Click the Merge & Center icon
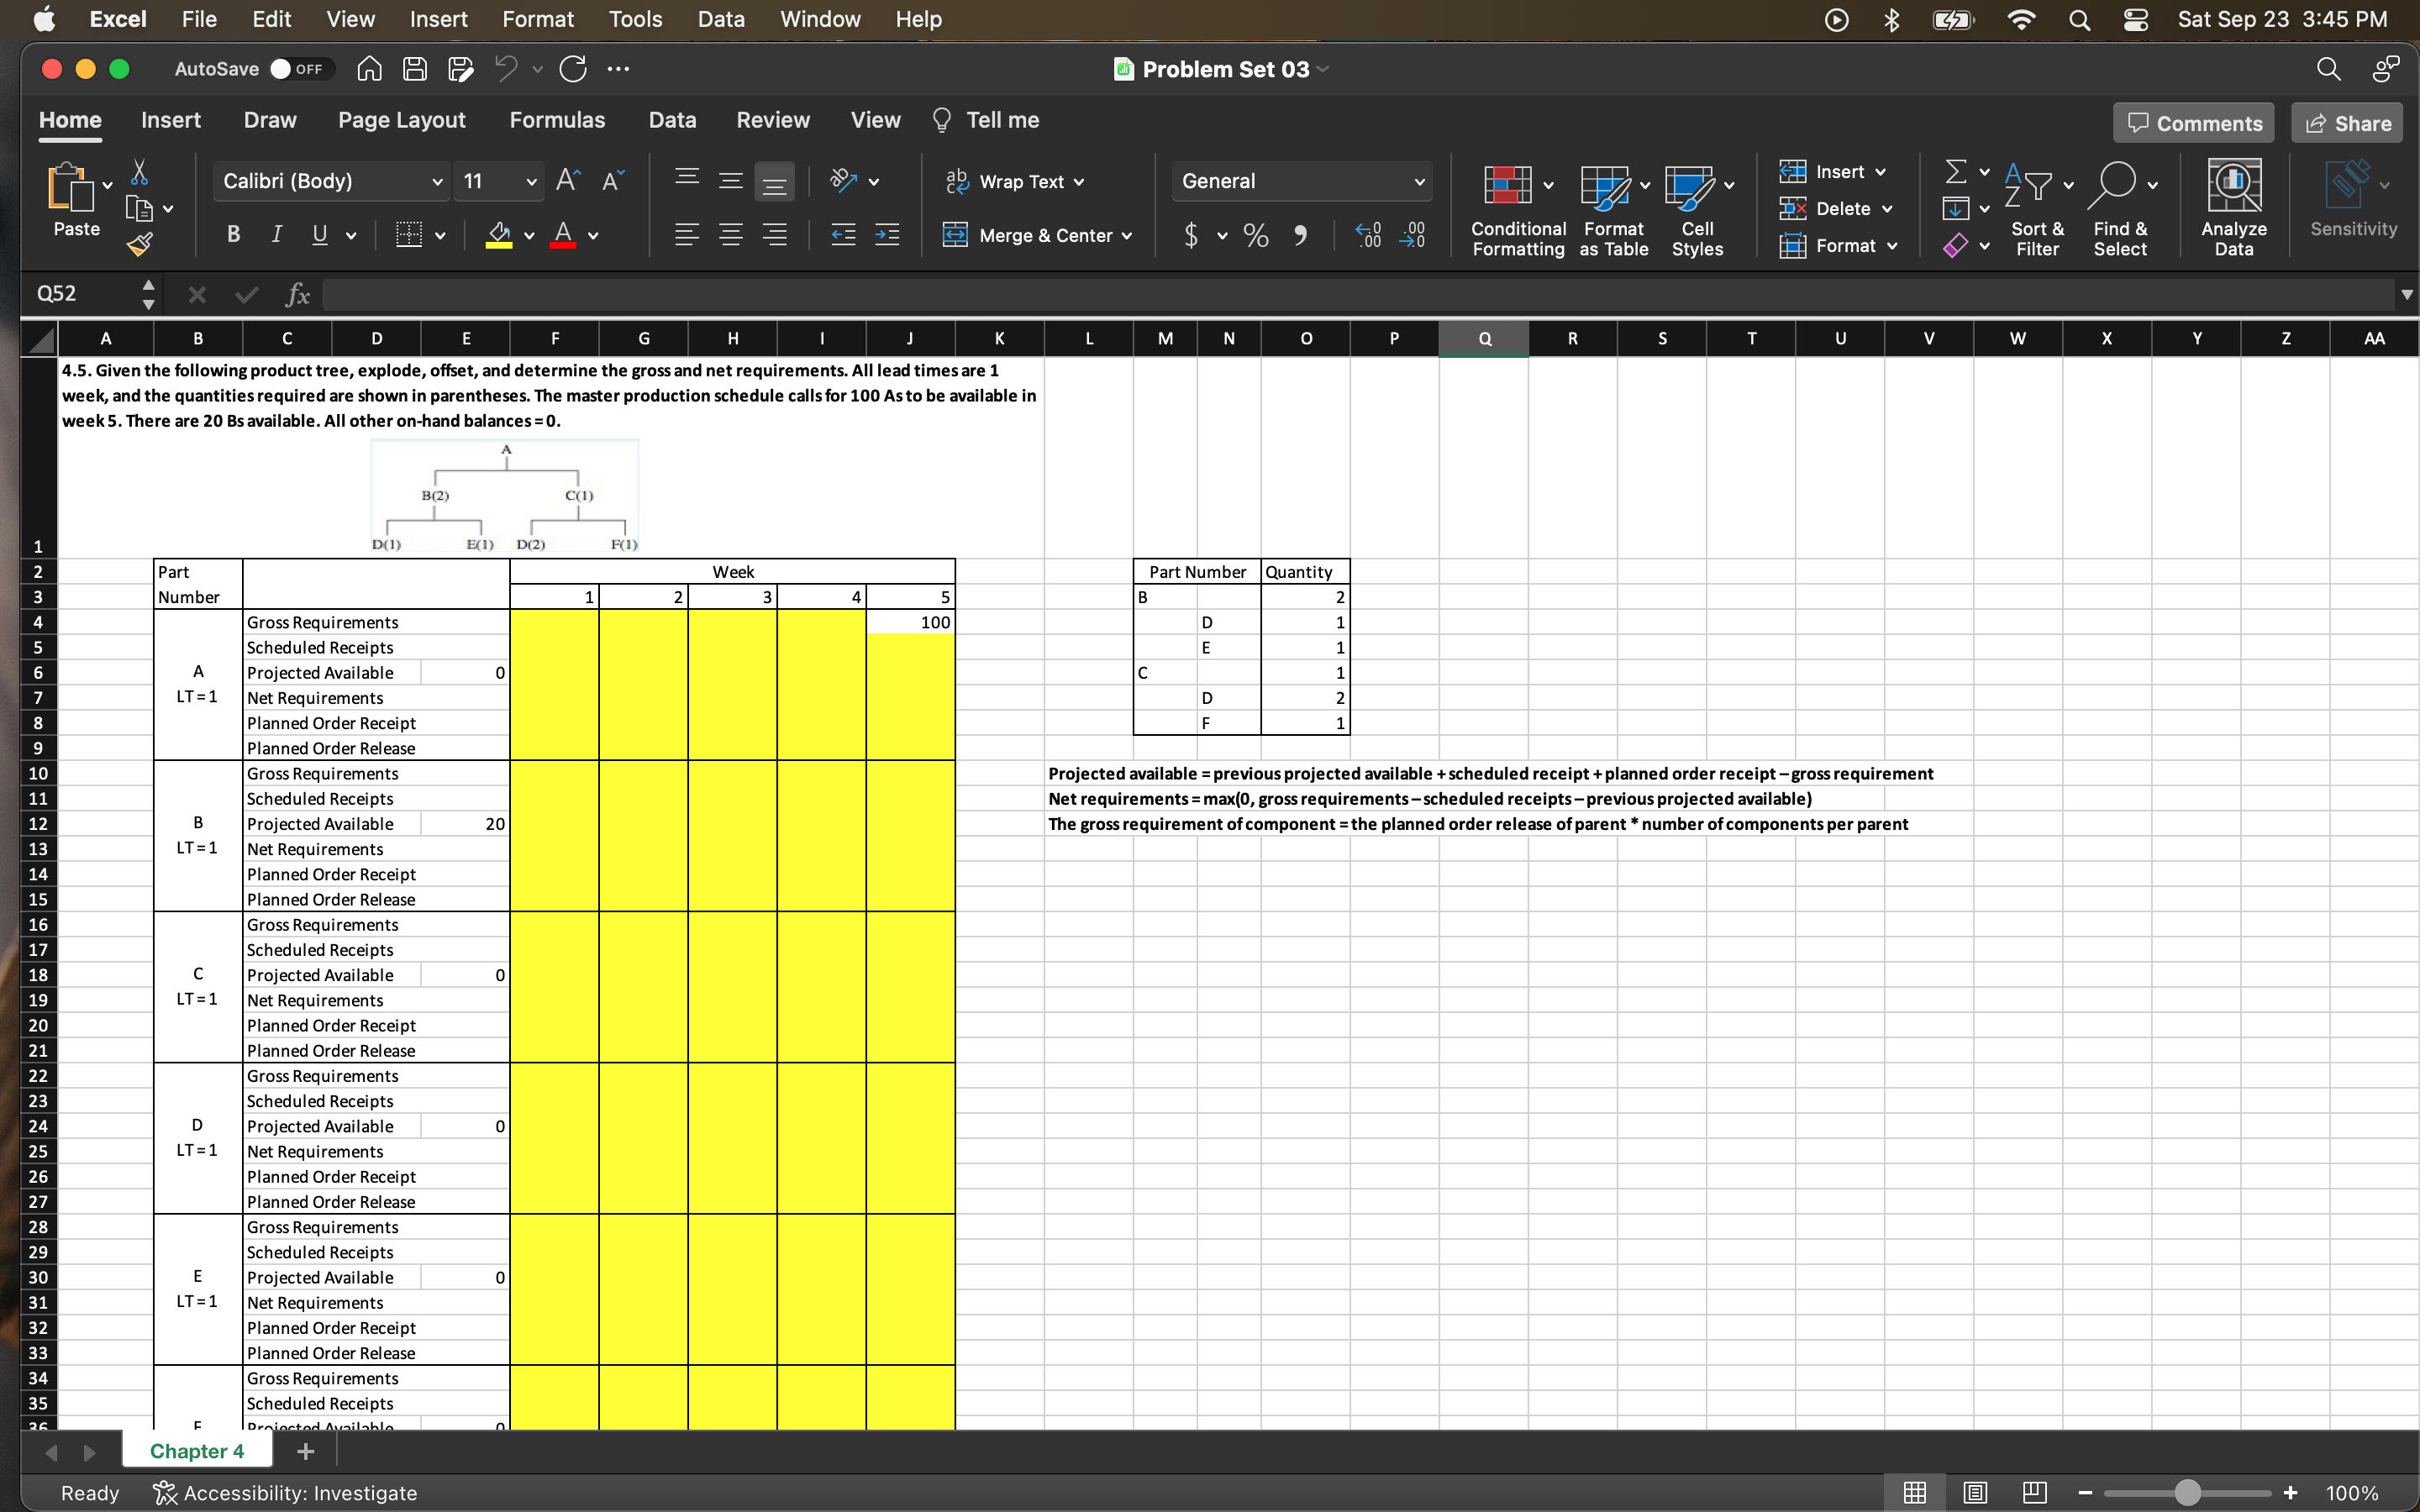This screenshot has width=2420, height=1512. click(1037, 235)
